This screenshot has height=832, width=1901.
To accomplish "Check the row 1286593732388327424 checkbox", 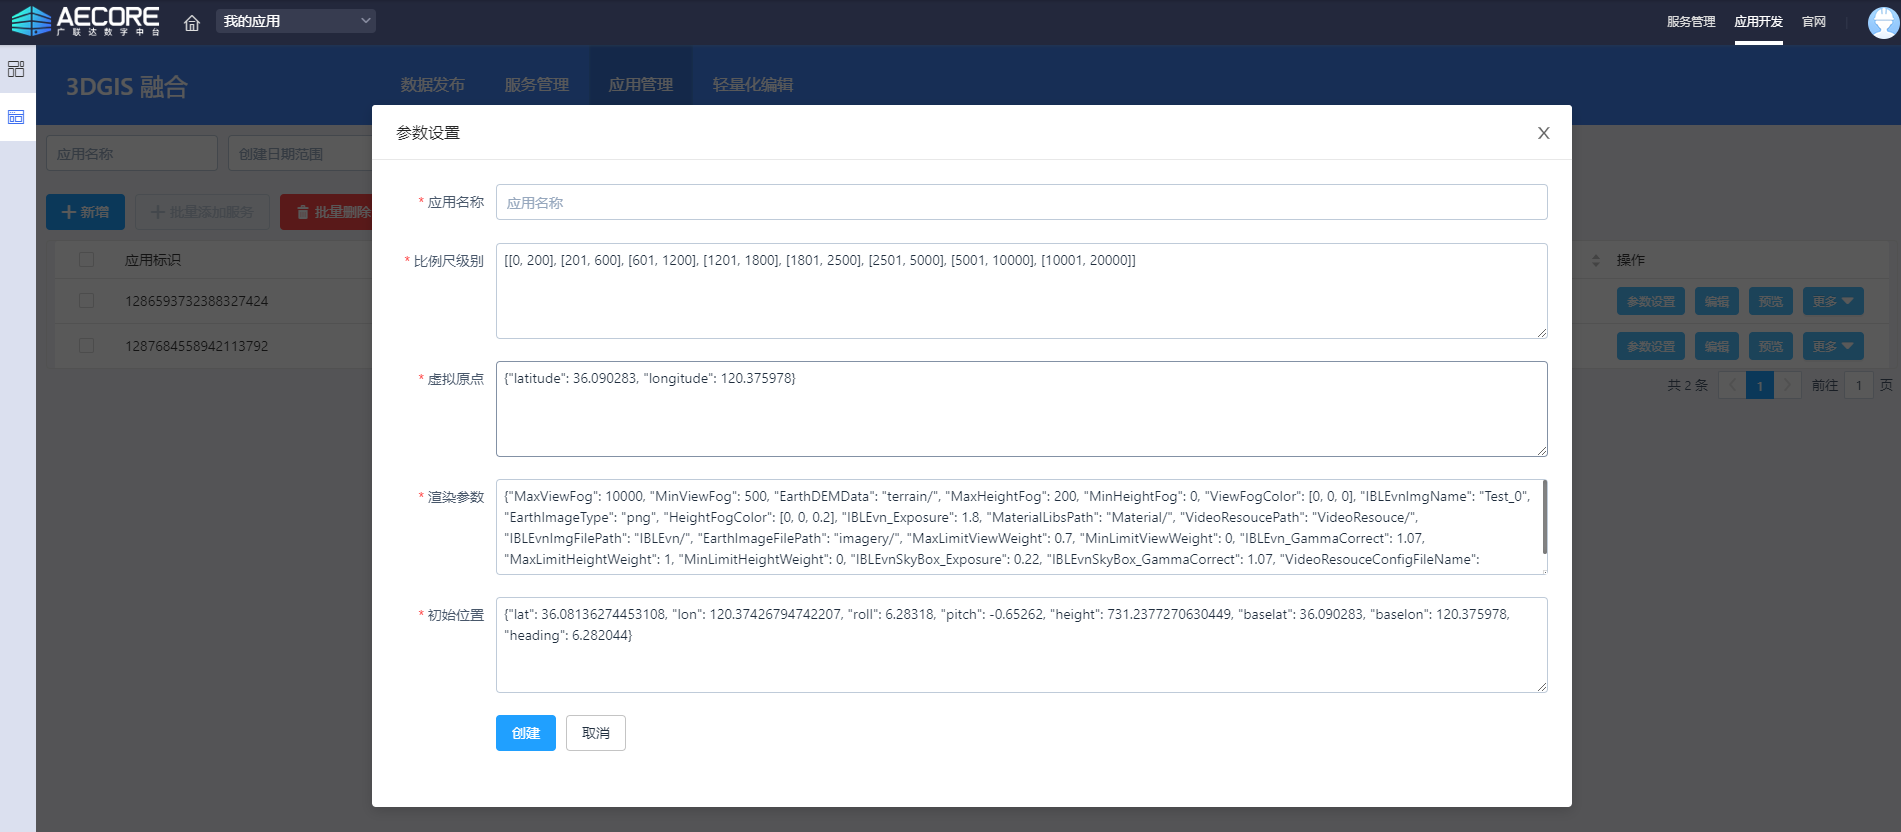I will click(87, 301).
